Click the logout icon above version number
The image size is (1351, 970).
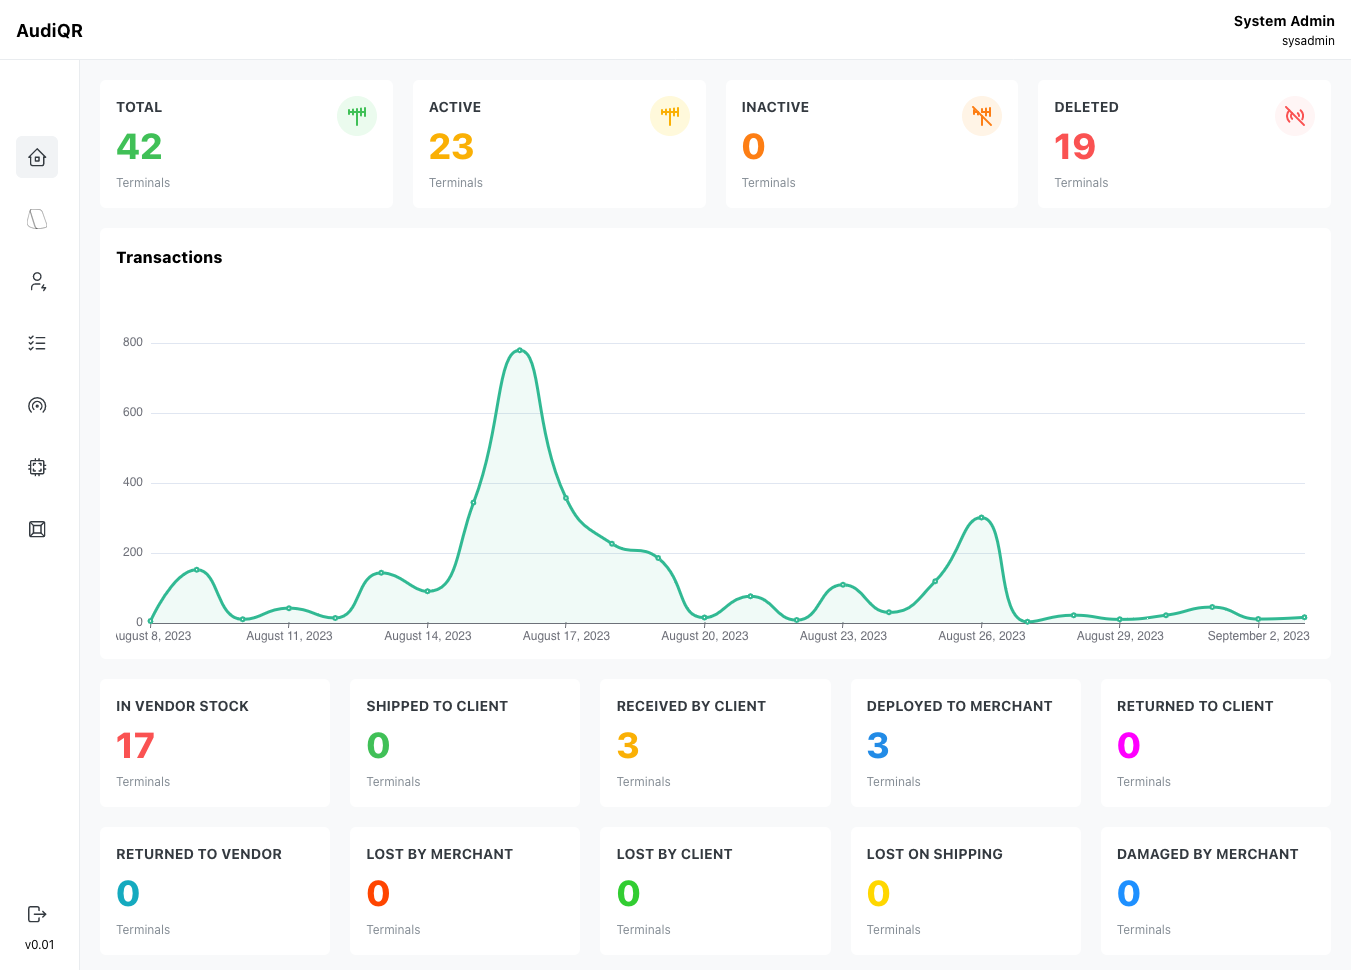(37, 914)
